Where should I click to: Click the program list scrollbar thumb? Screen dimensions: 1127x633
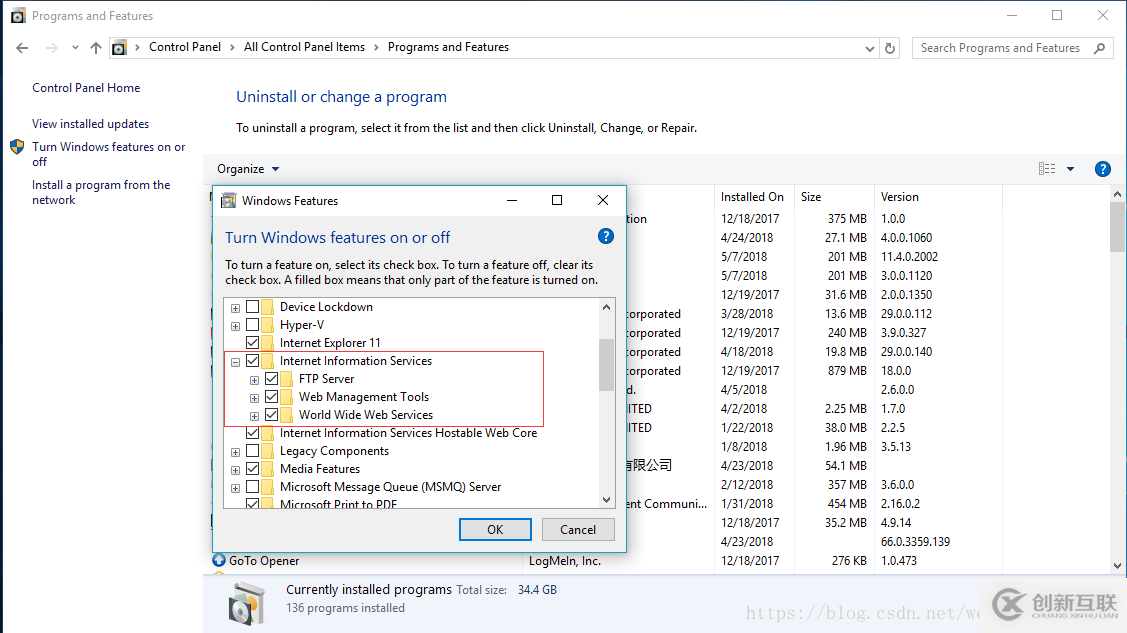1117,227
